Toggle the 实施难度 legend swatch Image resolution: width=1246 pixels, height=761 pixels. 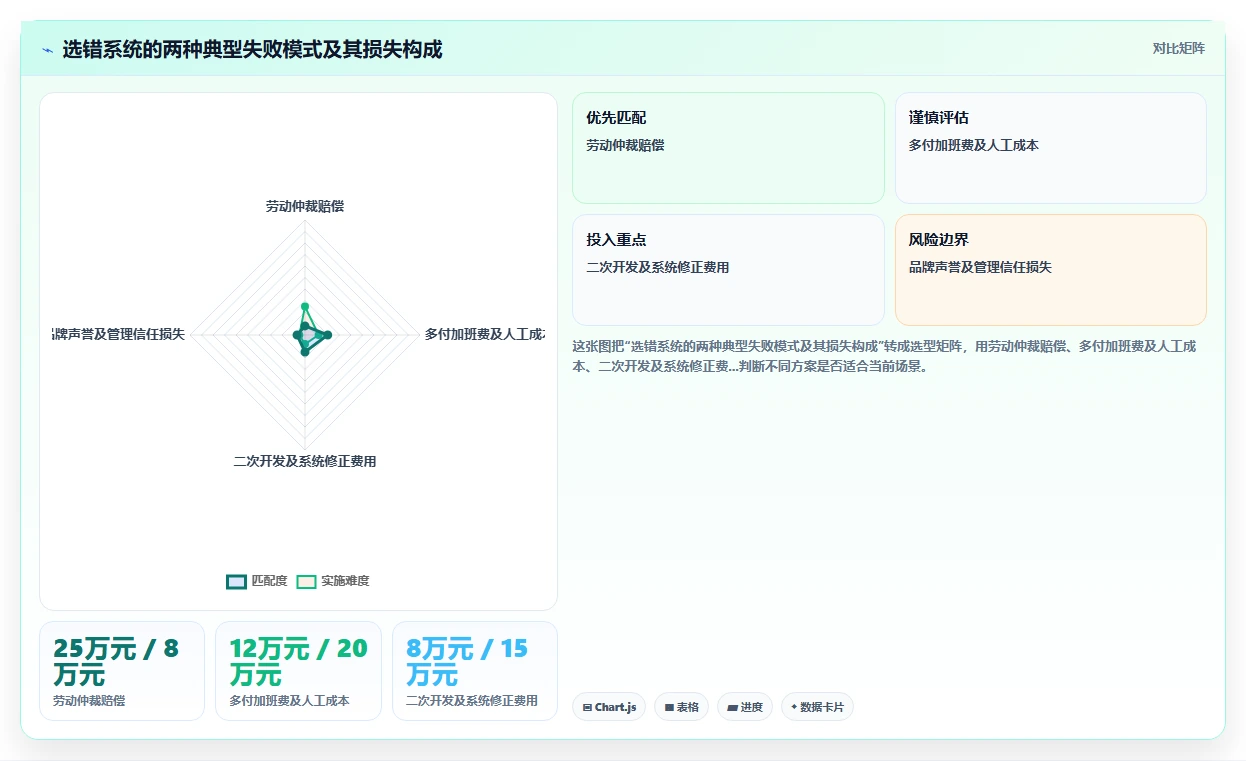click(x=307, y=582)
